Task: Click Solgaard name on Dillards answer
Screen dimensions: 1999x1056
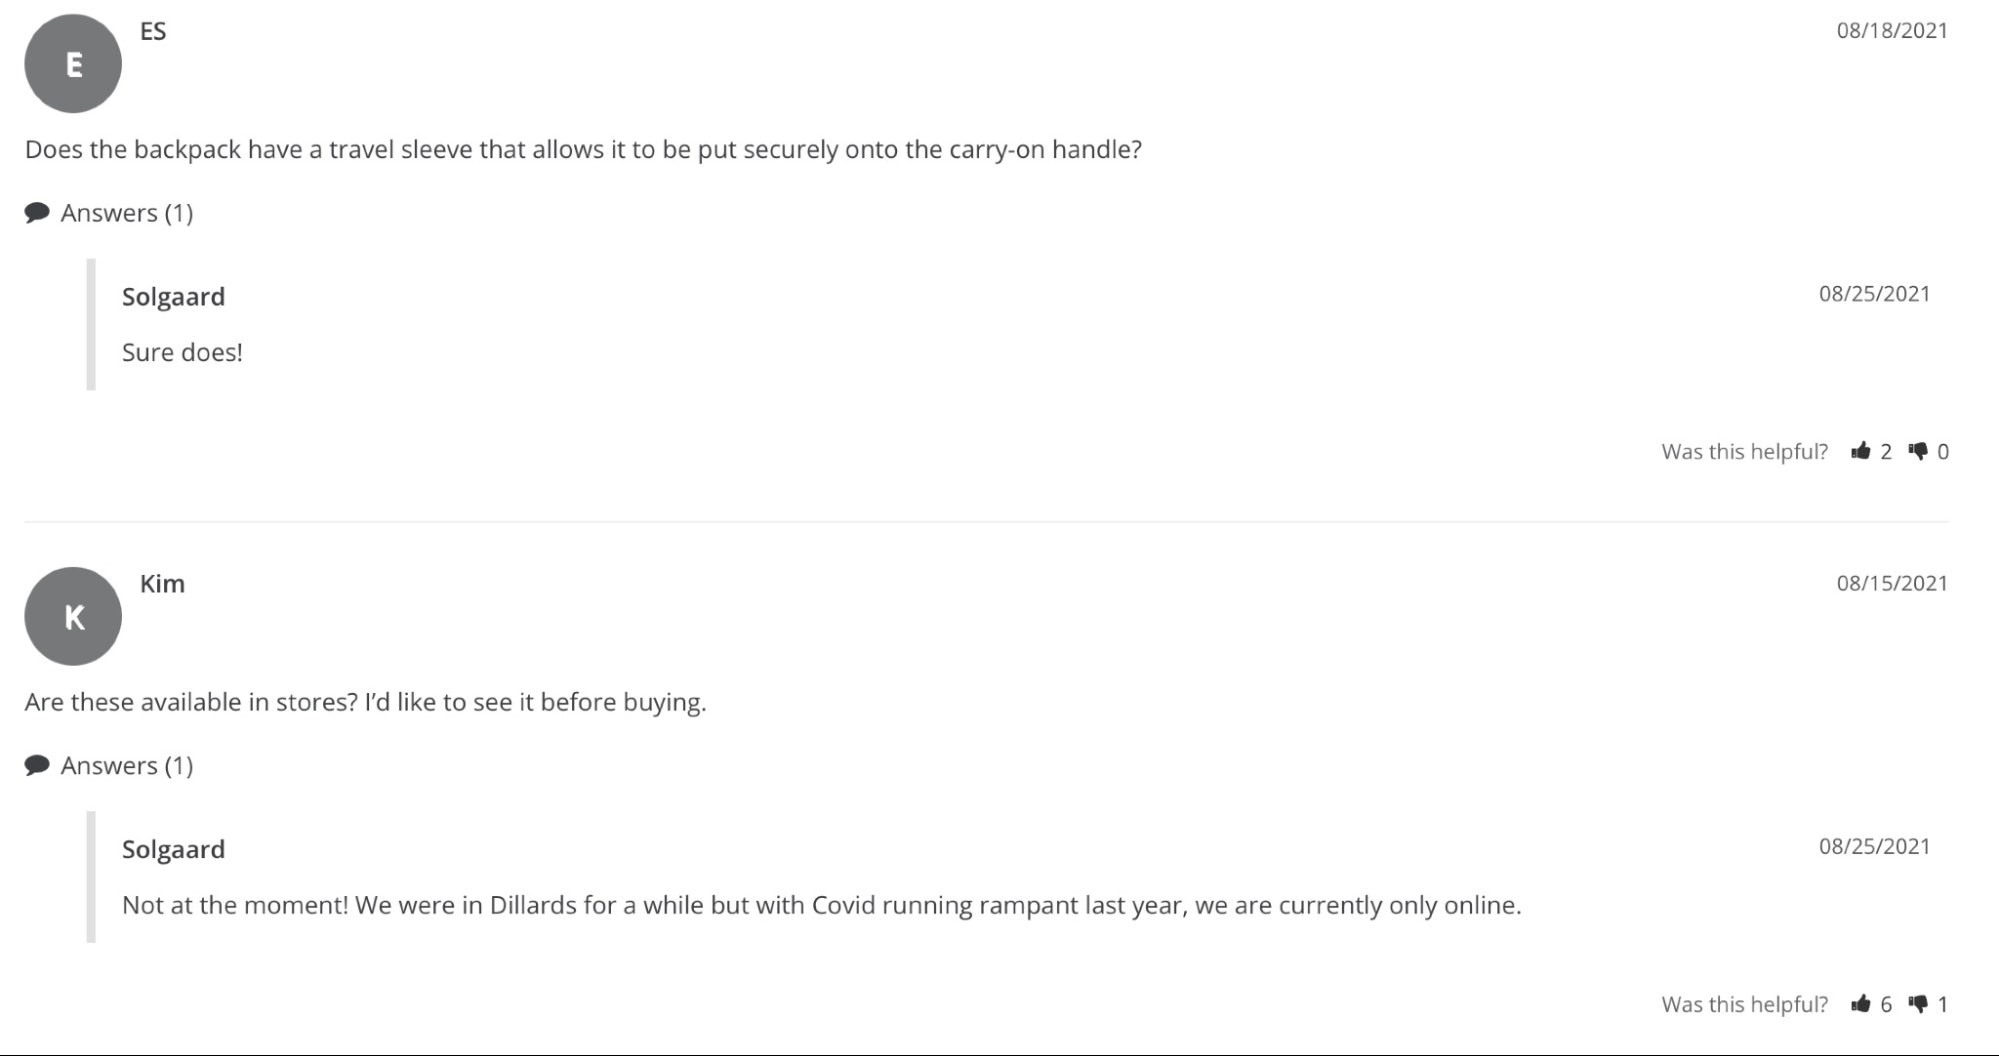Action: pyautogui.click(x=173, y=850)
